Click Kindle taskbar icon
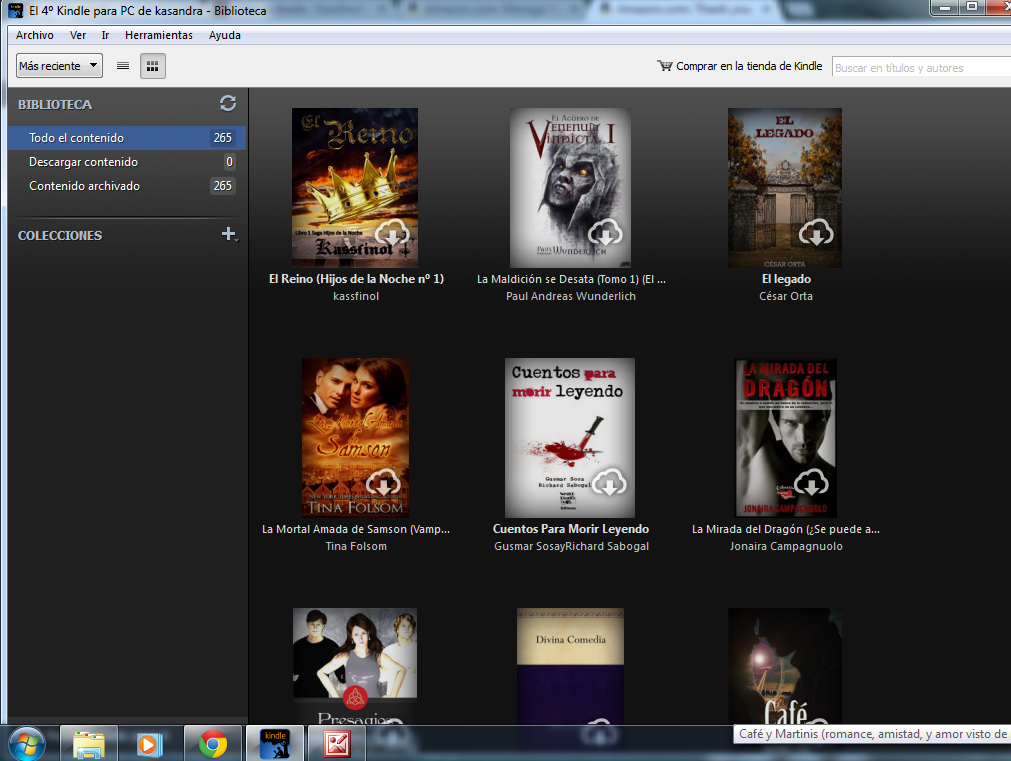Image resolution: width=1011 pixels, height=761 pixels. click(x=275, y=744)
